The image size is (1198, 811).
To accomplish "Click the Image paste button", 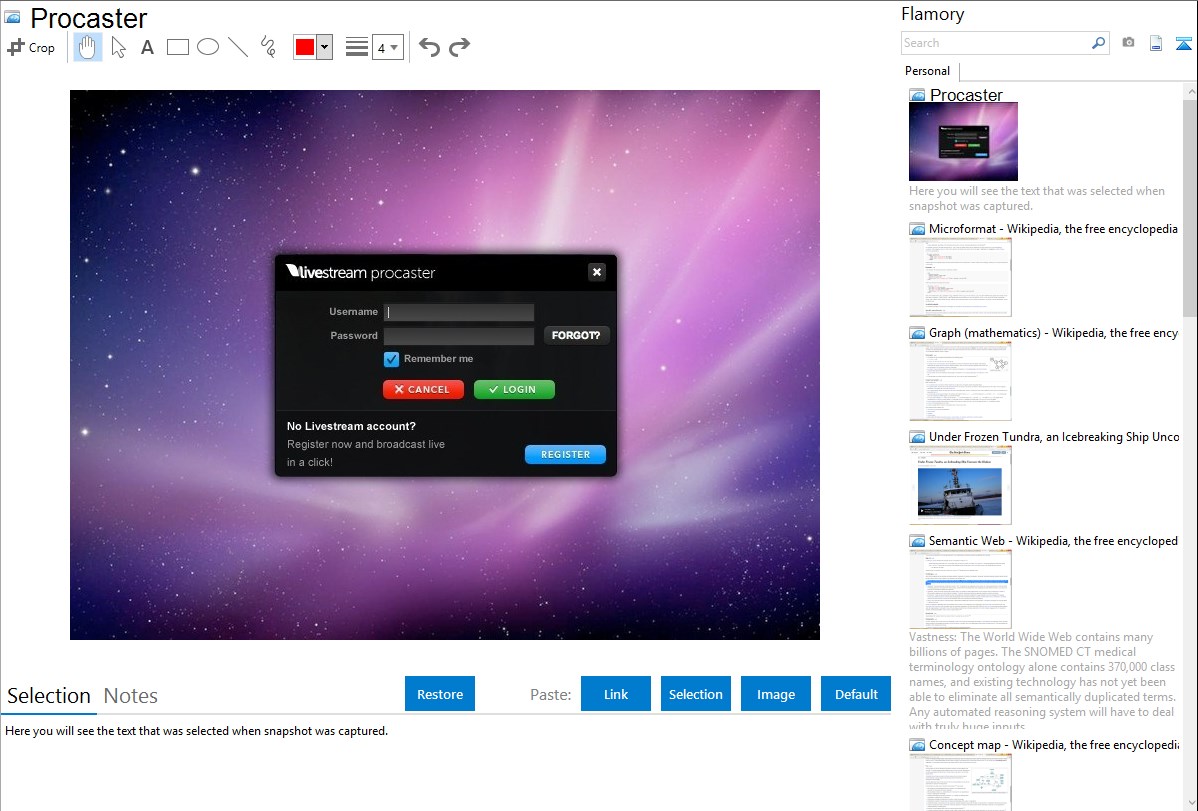I will 776,694.
